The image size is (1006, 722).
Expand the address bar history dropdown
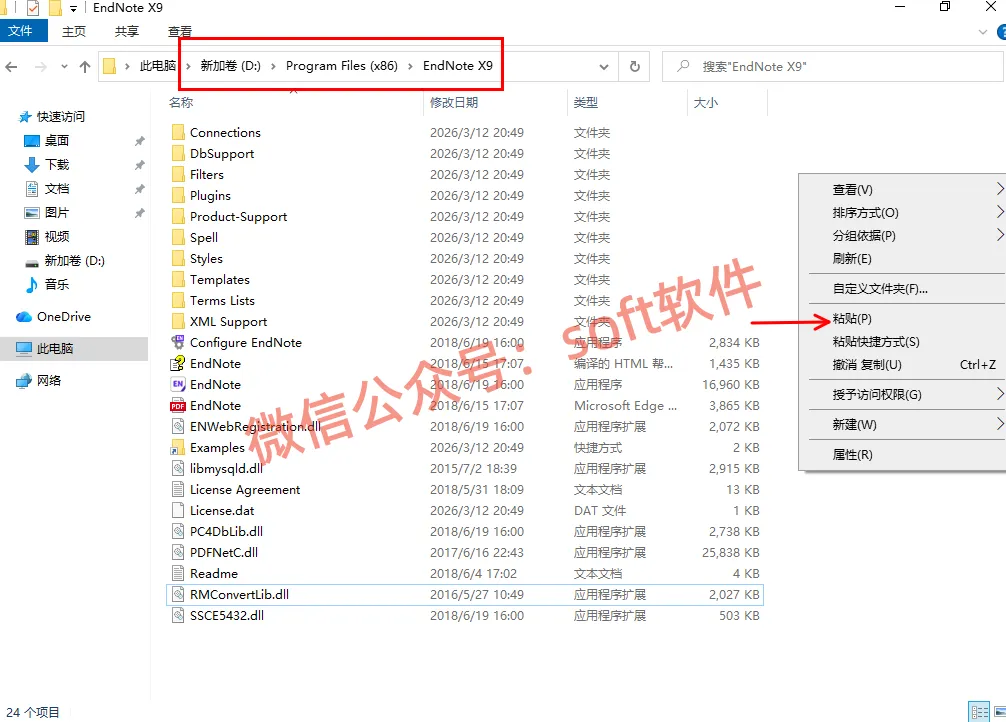(x=604, y=66)
